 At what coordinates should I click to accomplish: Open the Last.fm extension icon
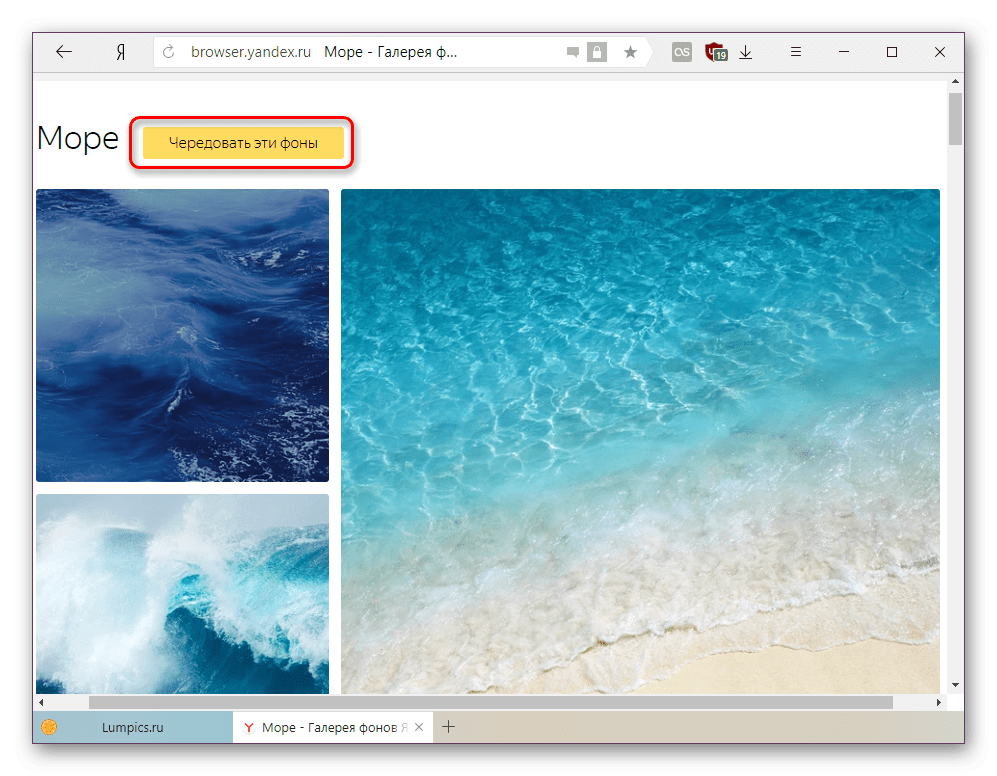point(681,53)
